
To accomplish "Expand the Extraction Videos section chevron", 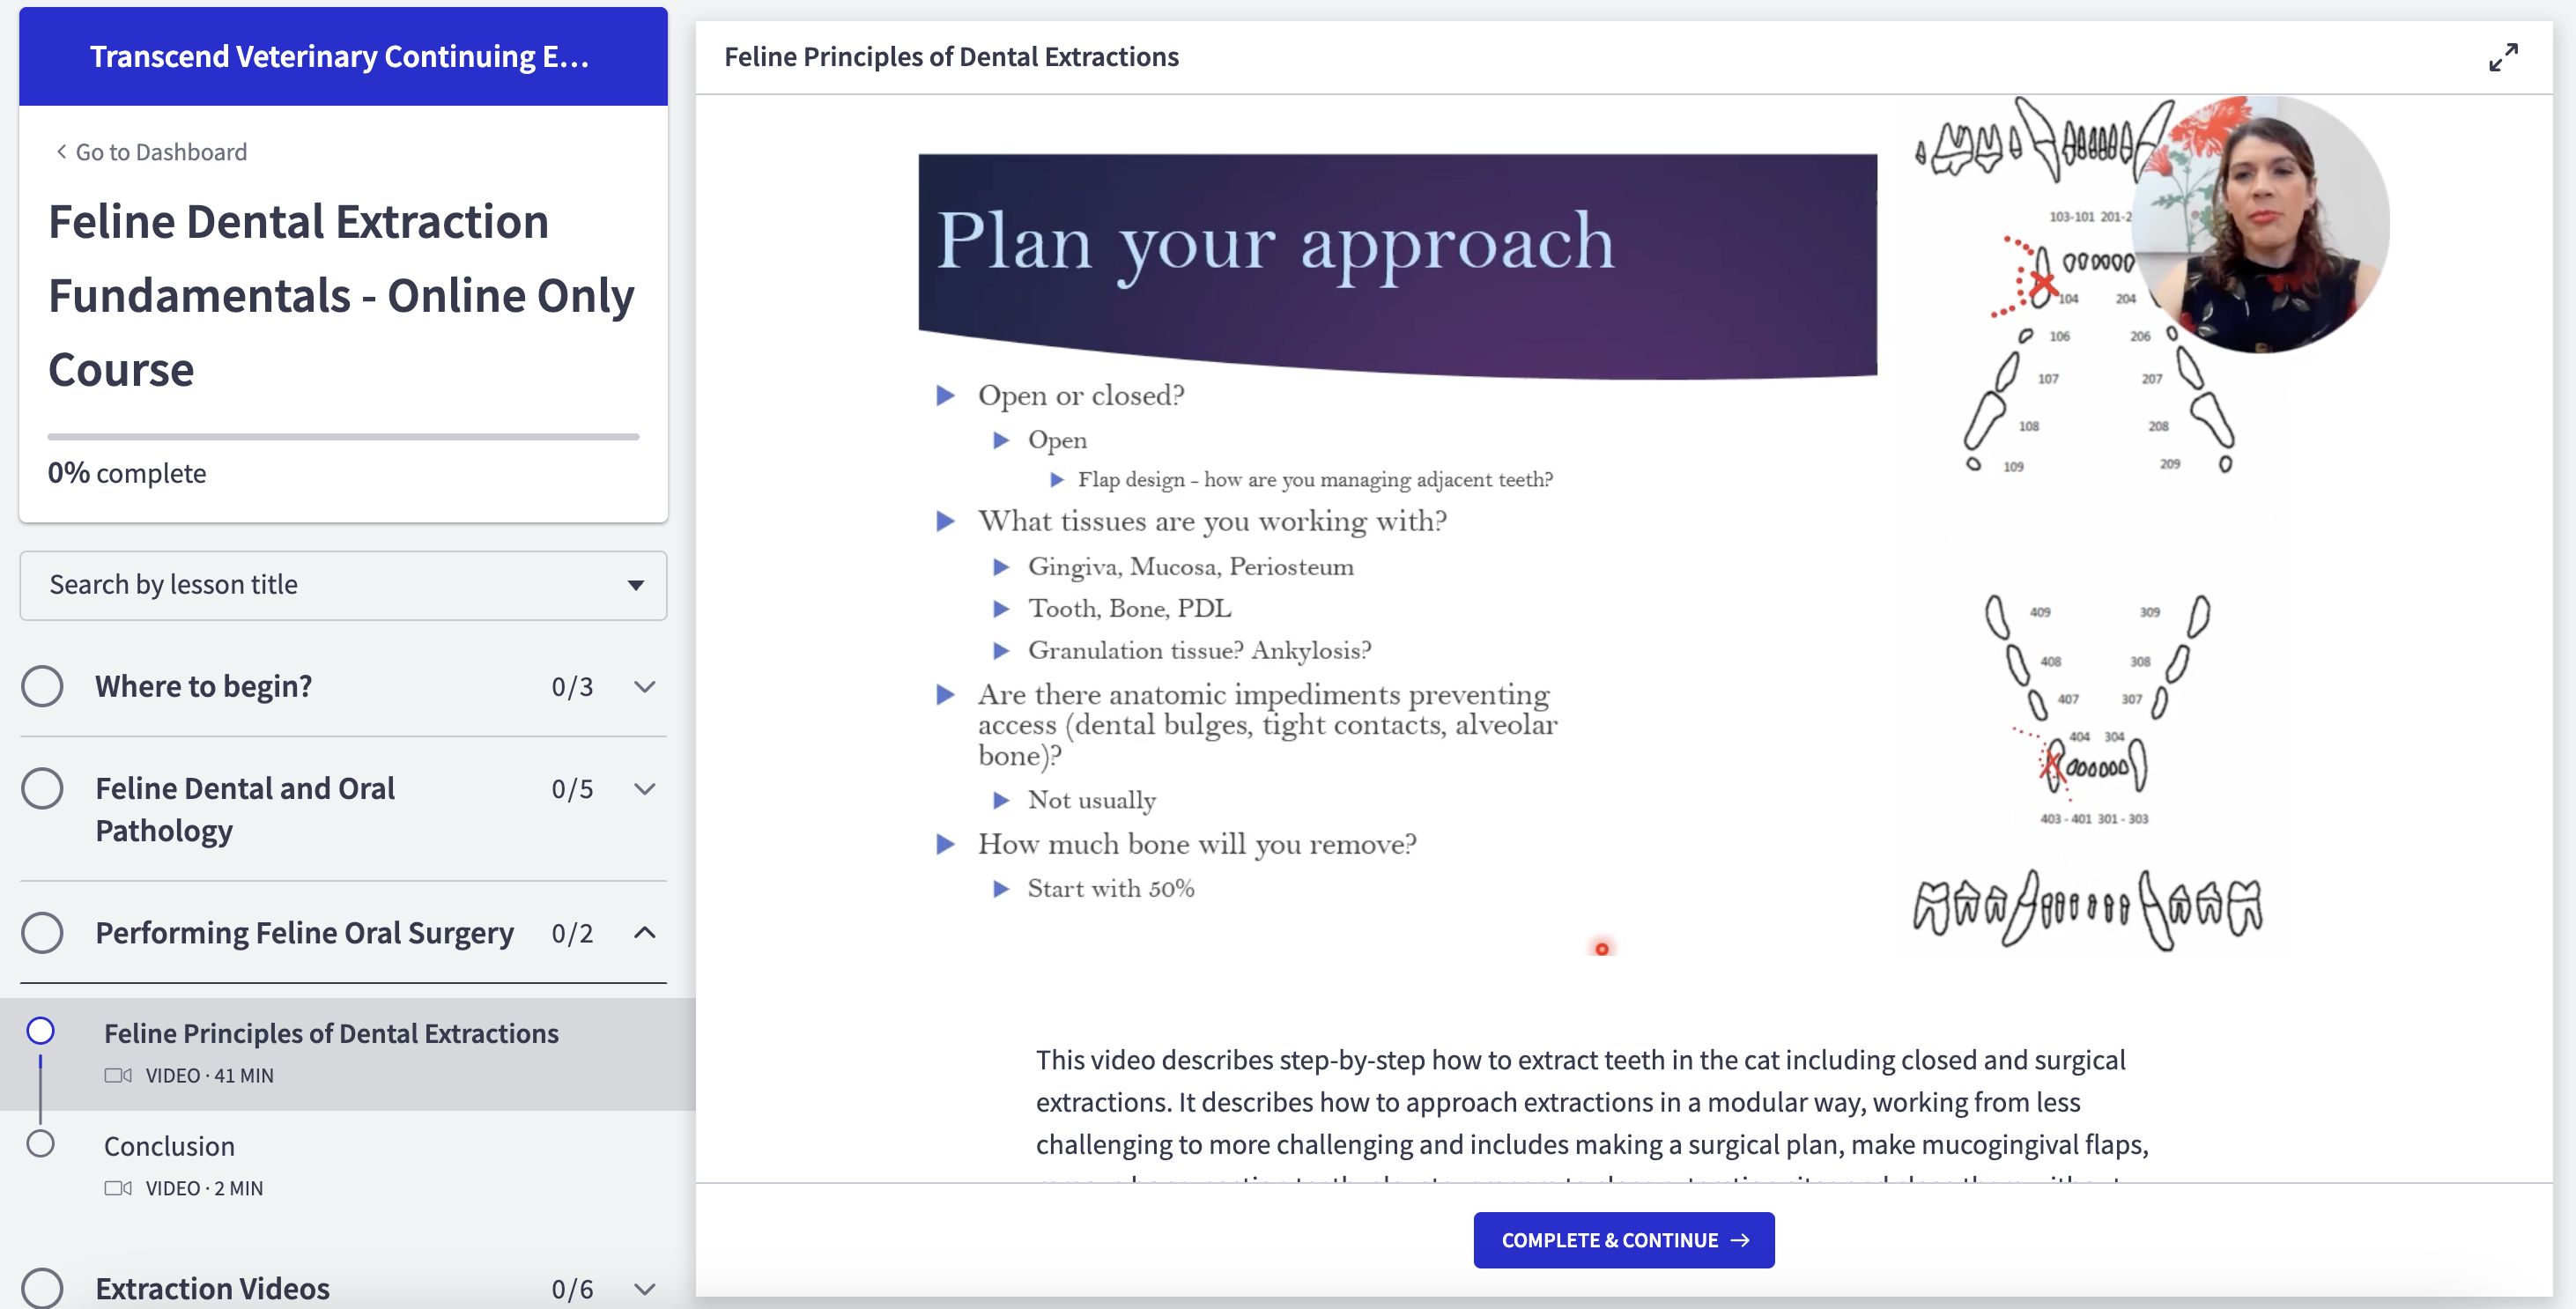I will pos(645,1288).
